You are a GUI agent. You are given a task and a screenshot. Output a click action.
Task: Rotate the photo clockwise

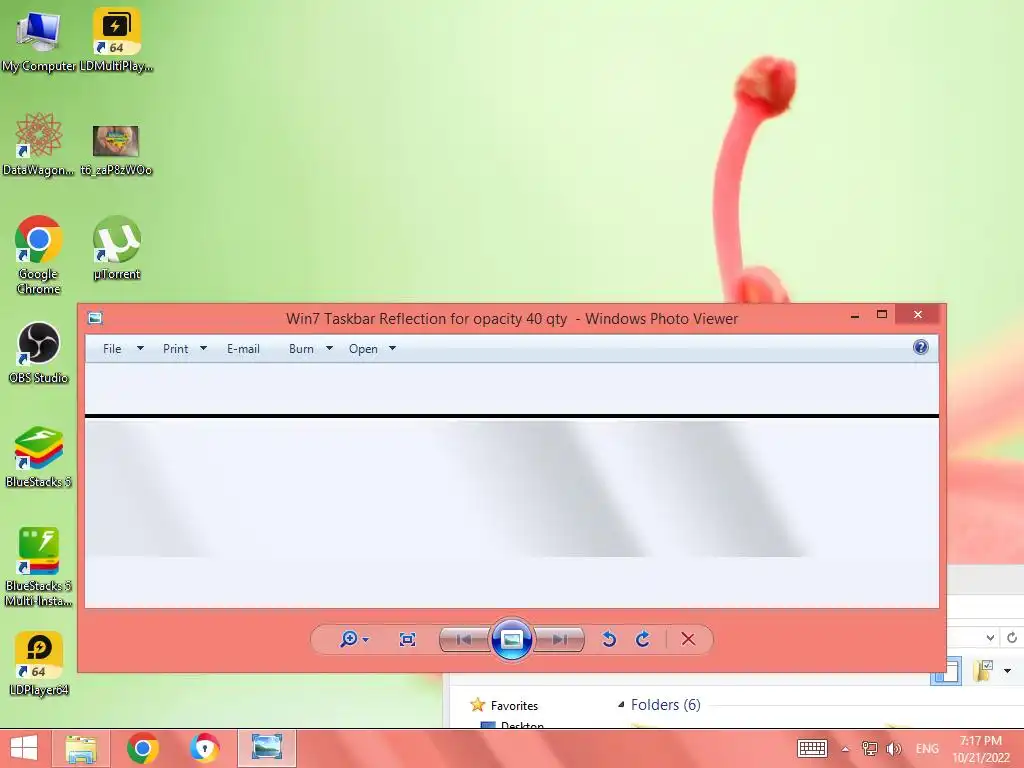[643, 639]
